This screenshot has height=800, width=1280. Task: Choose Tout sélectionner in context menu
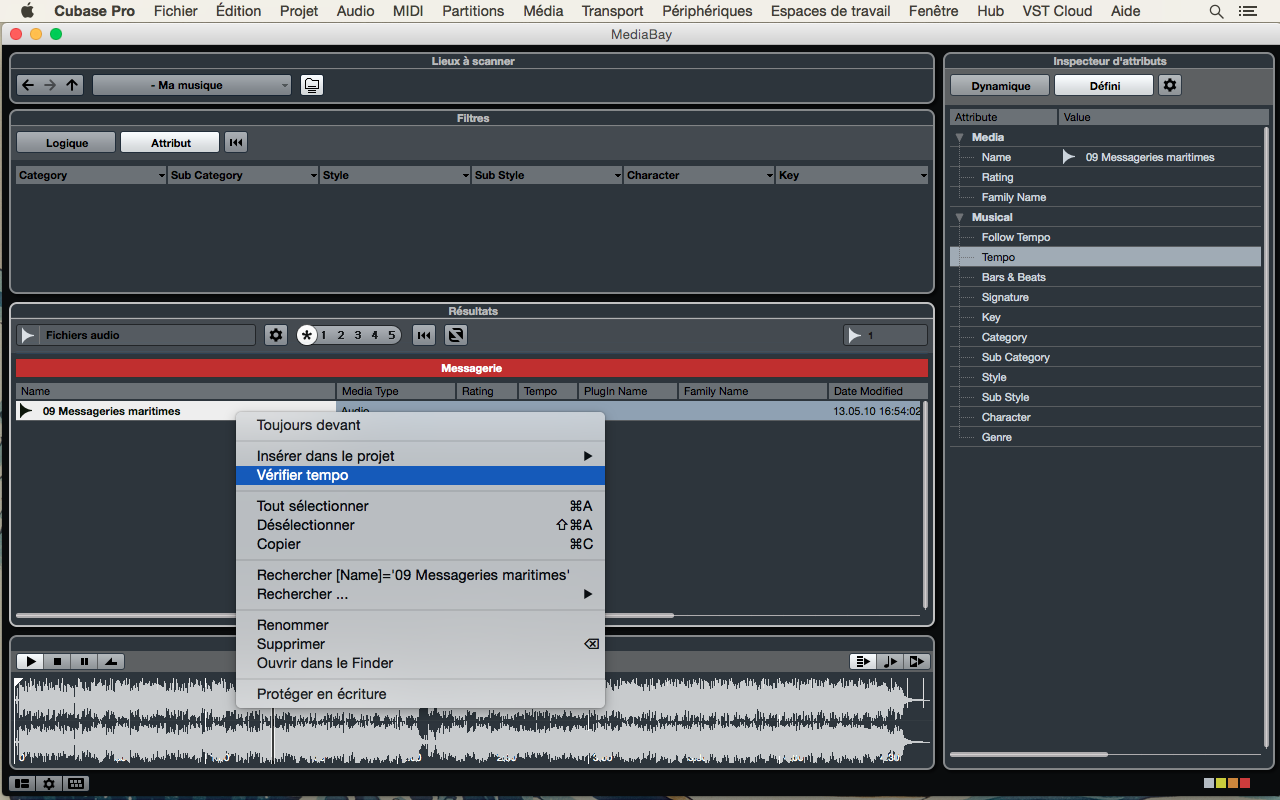click(420, 506)
